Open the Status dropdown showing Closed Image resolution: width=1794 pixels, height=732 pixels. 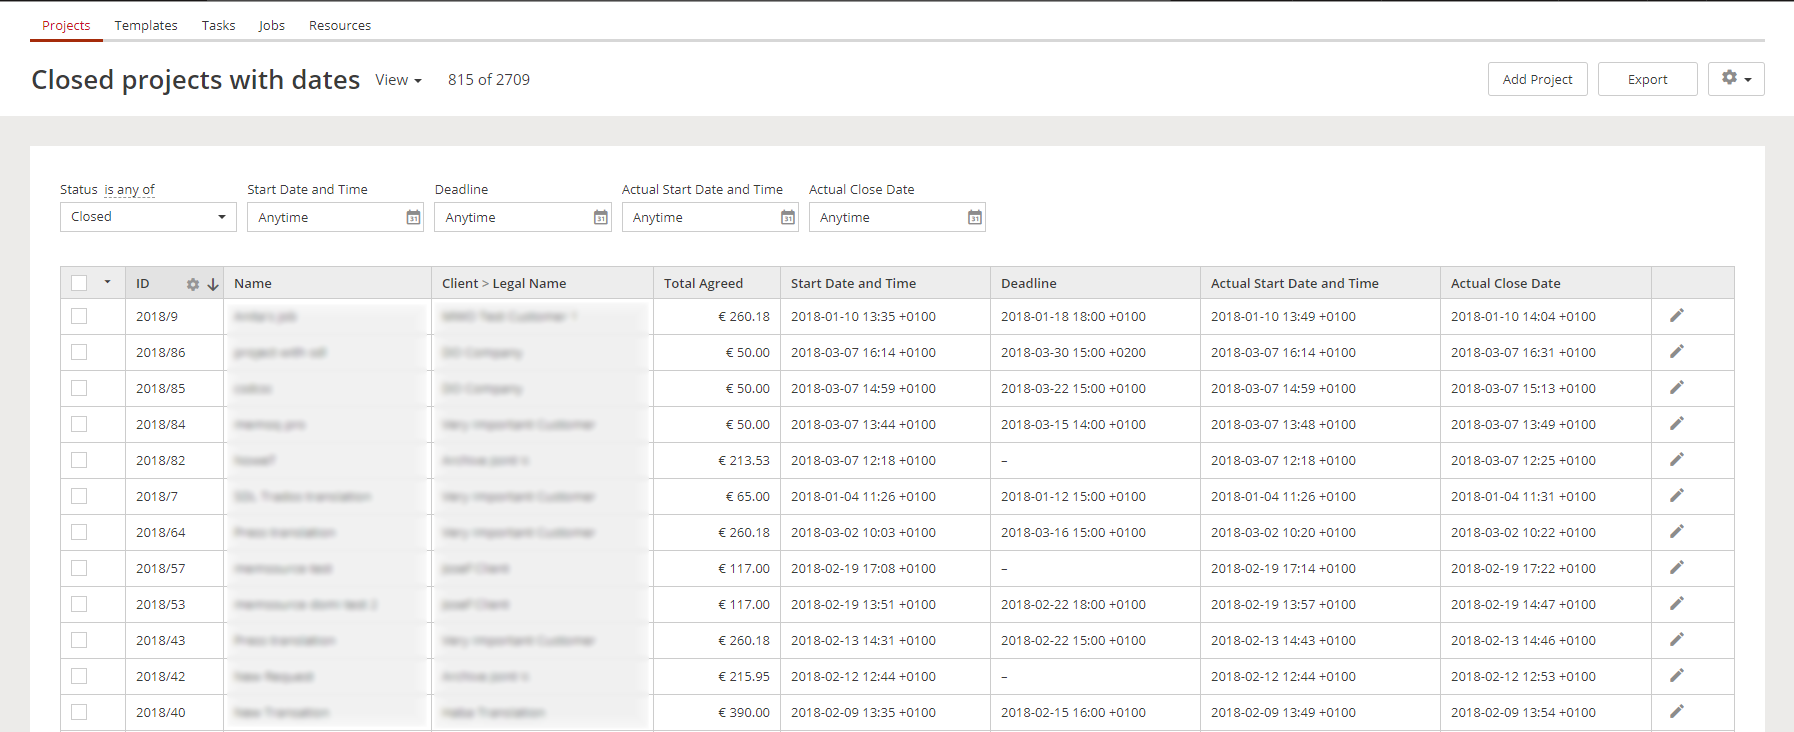coord(148,217)
